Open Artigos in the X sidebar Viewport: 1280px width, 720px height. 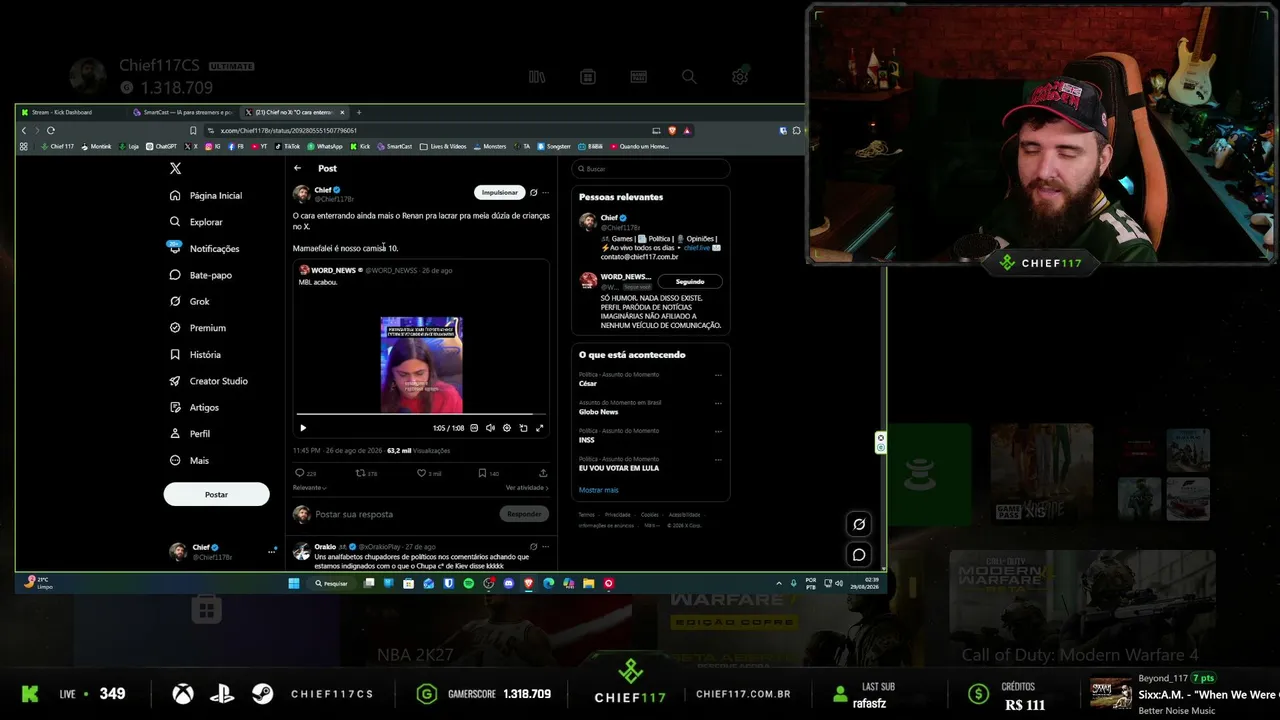pos(194,408)
